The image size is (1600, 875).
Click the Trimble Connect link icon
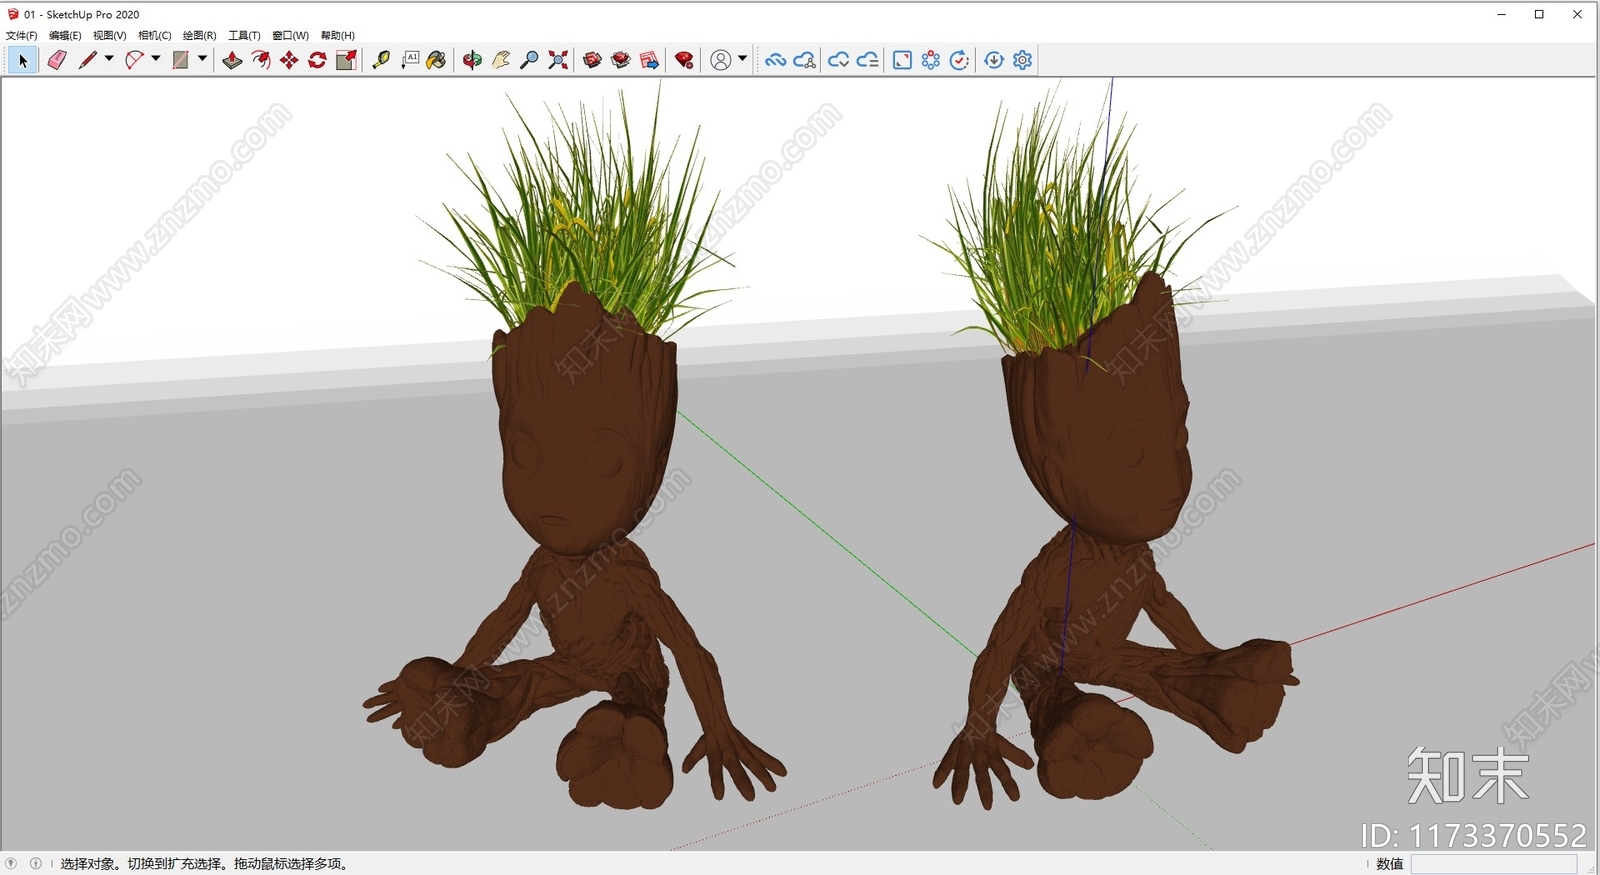775,61
